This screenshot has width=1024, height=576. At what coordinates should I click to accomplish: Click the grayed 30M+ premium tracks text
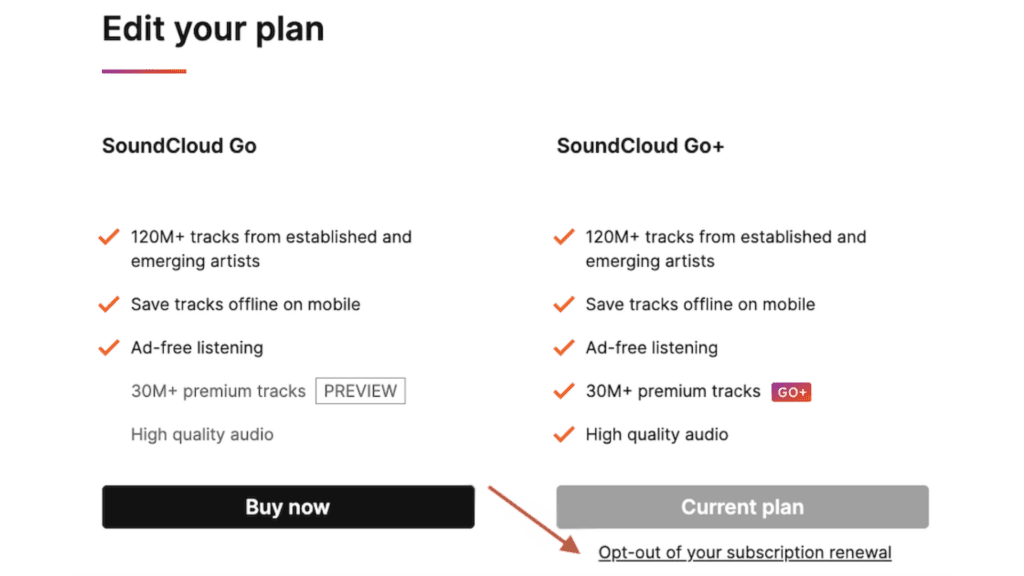click(218, 391)
